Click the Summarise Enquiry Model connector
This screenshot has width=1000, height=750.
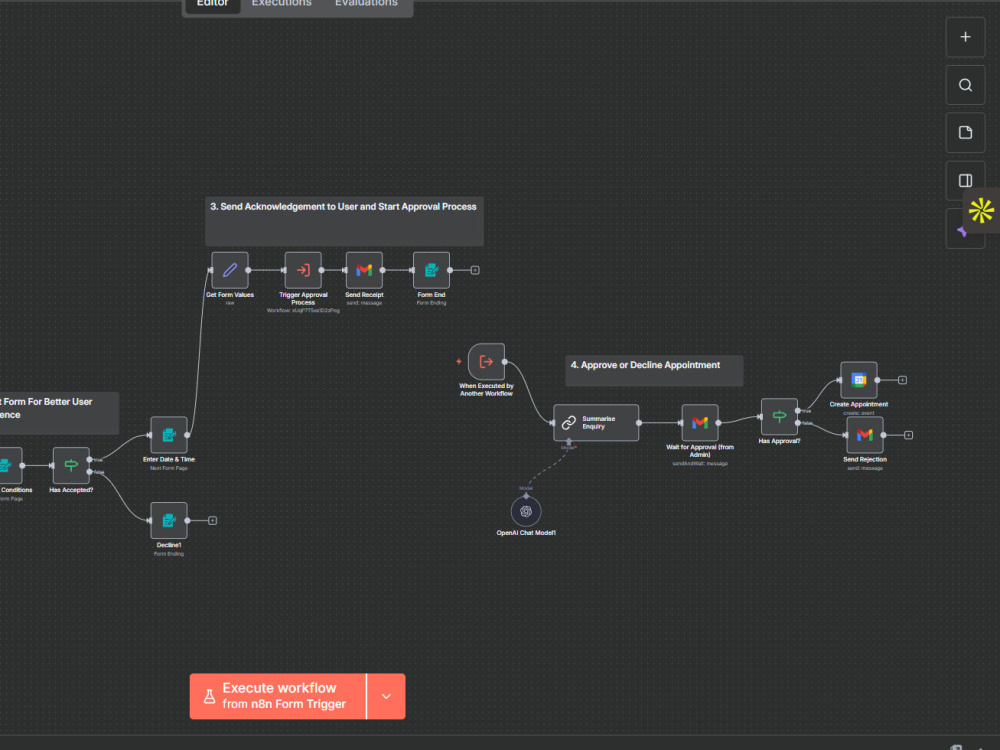coord(568,441)
